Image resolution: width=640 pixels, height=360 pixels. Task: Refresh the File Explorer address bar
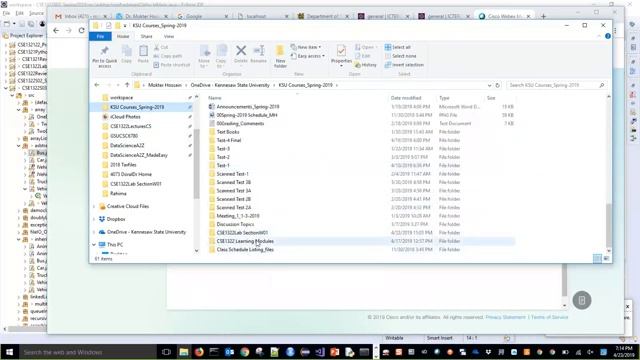click(x=498, y=85)
